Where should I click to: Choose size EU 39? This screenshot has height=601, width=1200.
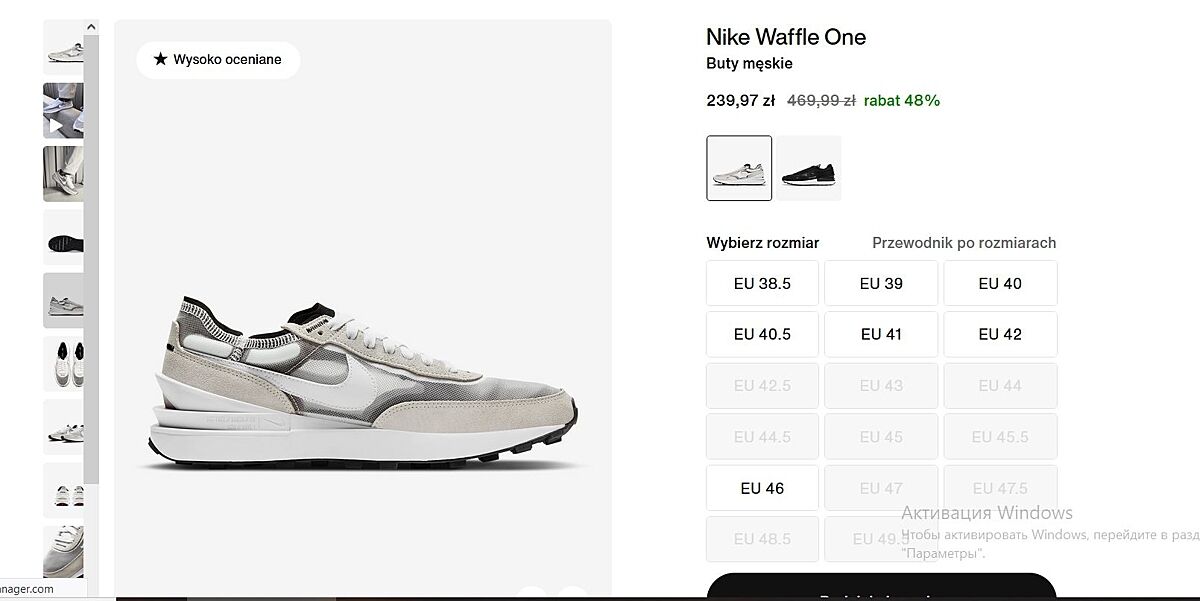881,284
